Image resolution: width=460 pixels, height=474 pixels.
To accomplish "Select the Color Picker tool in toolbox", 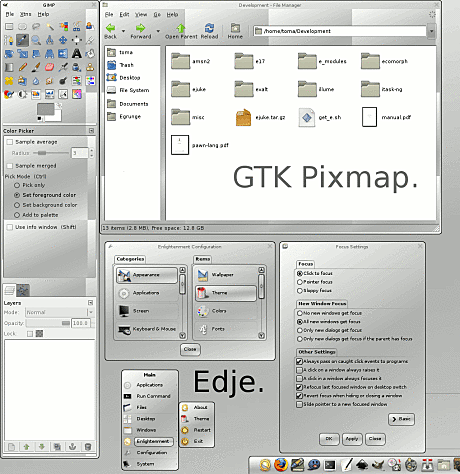I will pos(22,40).
